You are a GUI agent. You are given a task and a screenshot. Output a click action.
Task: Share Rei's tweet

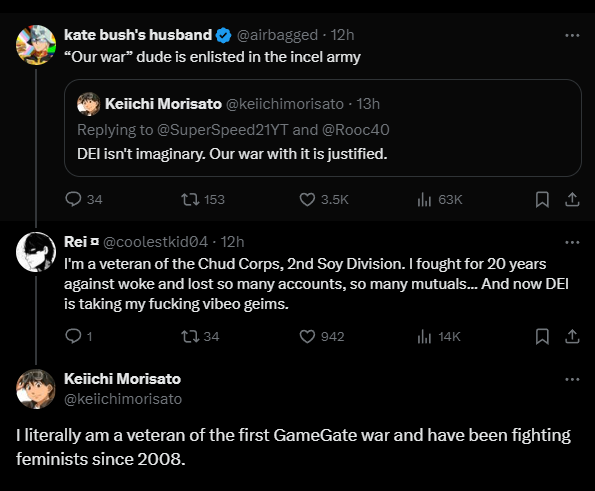(572, 336)
